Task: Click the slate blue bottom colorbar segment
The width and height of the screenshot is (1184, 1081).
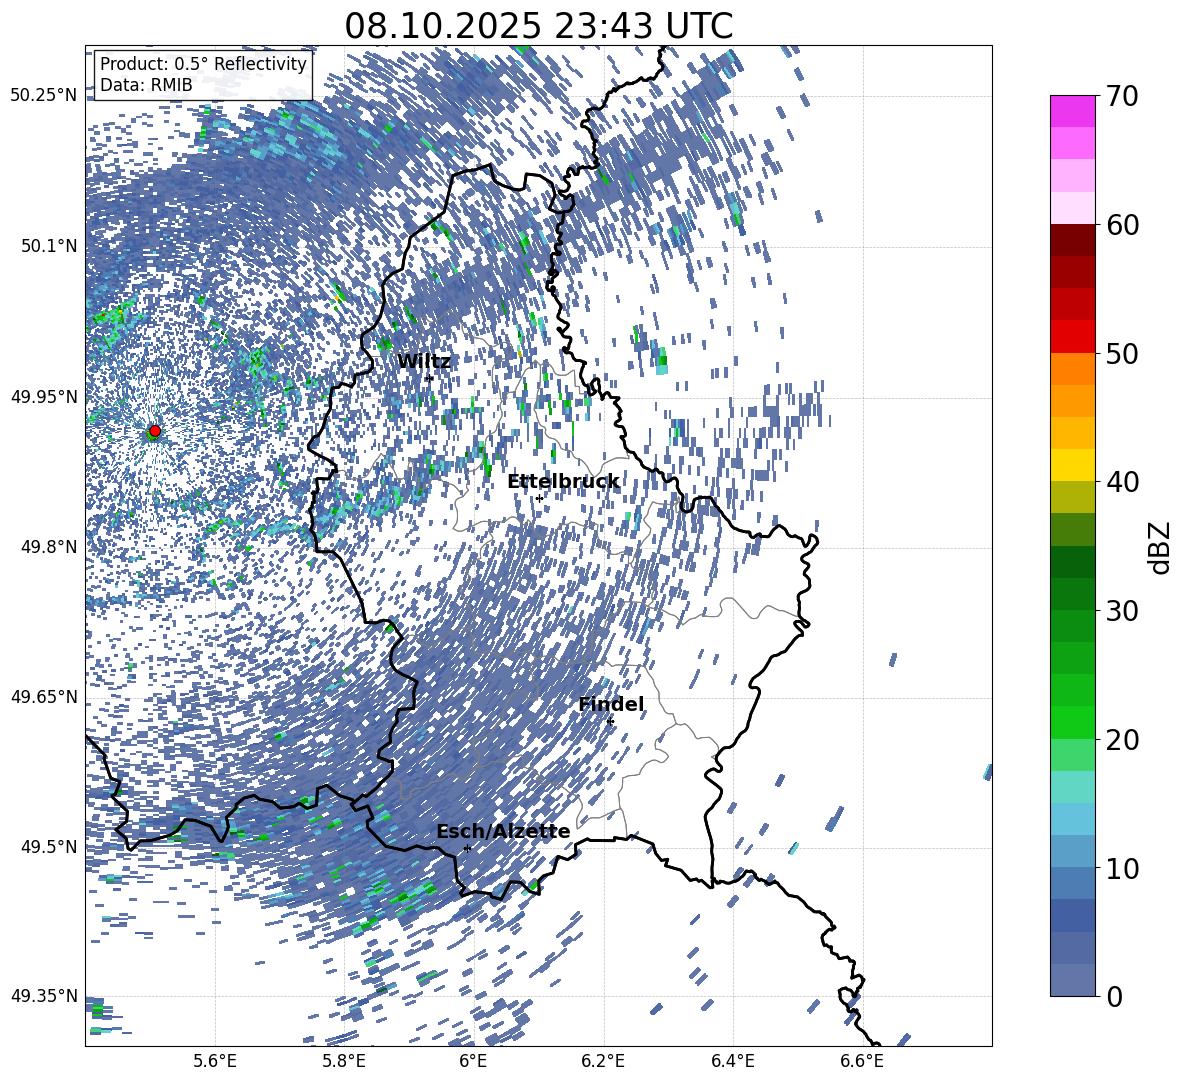Action: [1072, 980]
